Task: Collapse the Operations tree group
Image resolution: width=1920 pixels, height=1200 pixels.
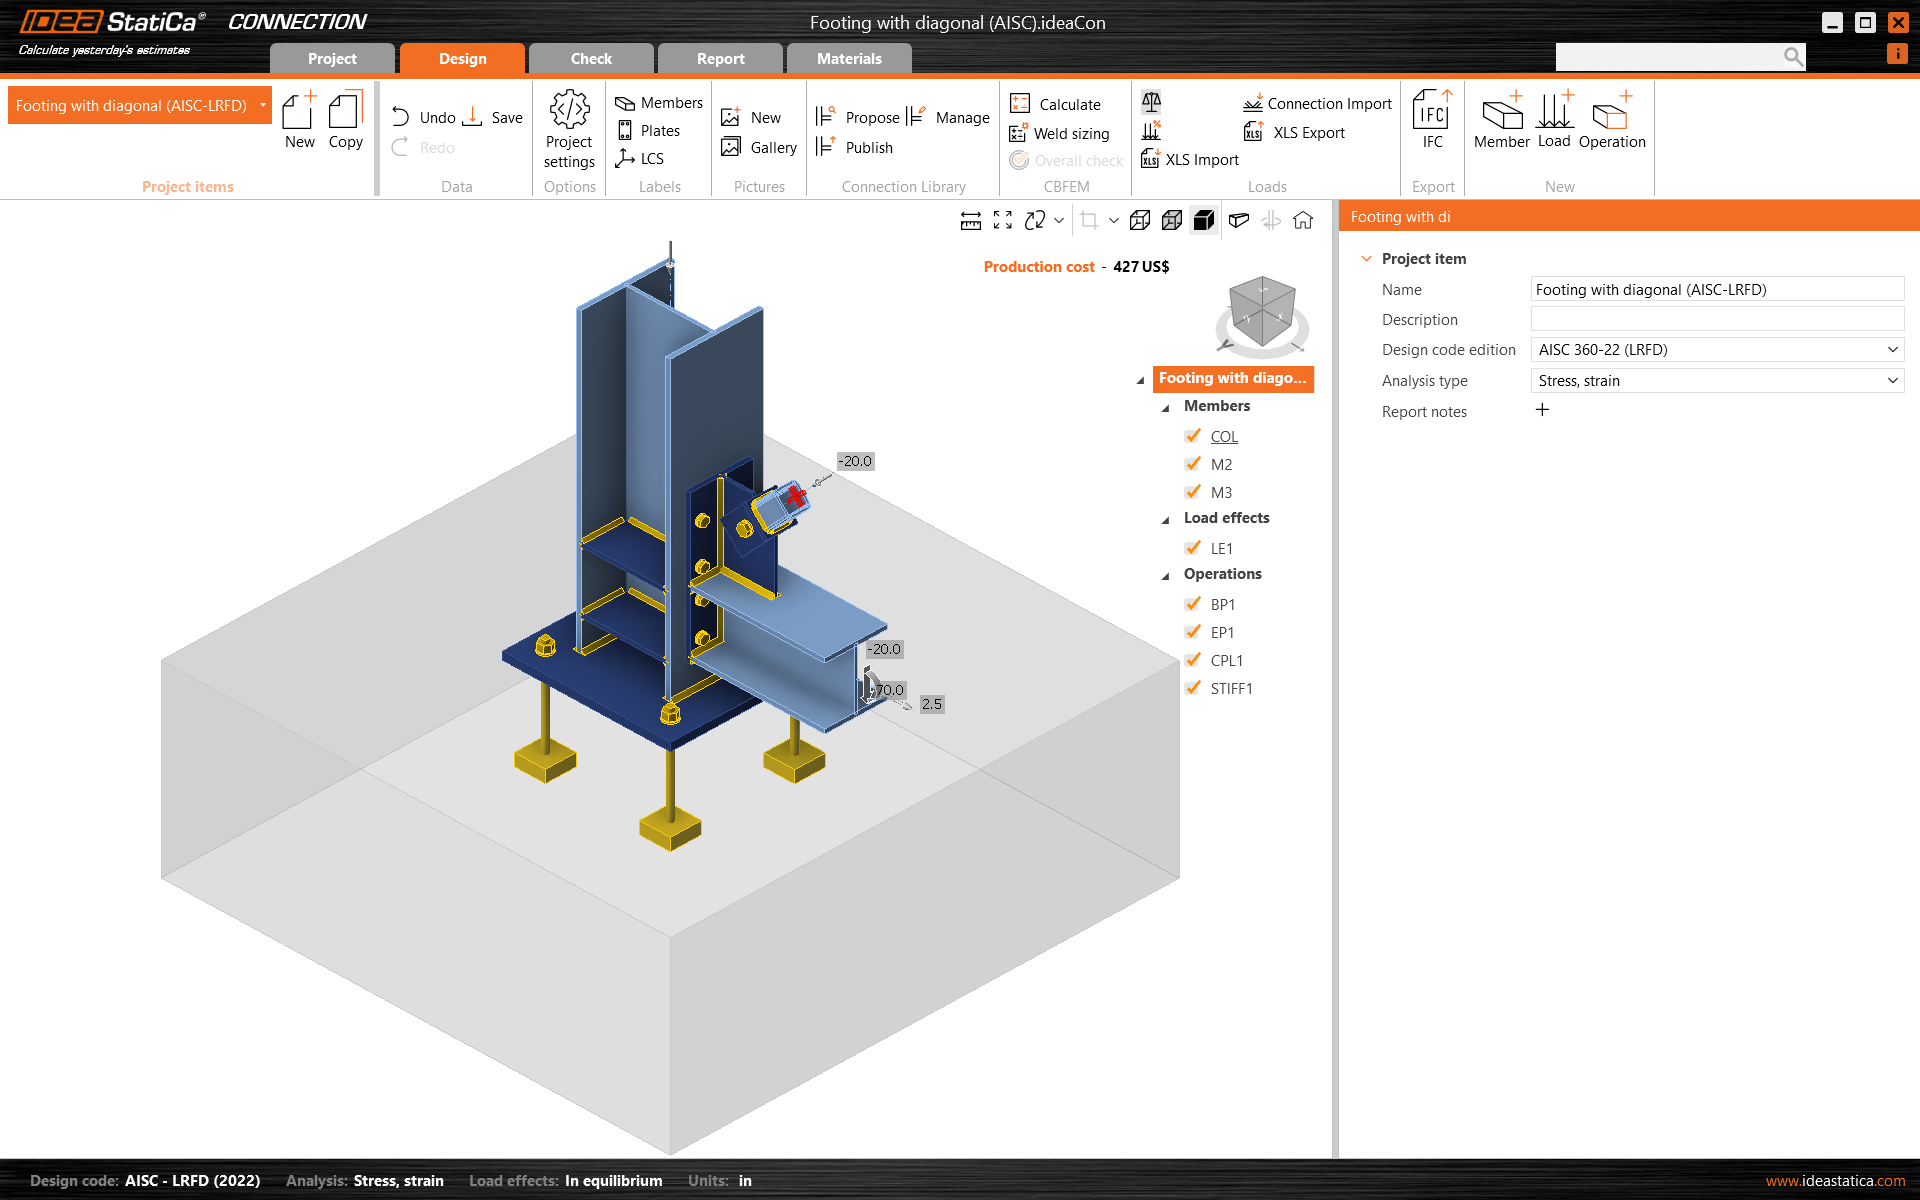Action: (x=1165, y=576)
